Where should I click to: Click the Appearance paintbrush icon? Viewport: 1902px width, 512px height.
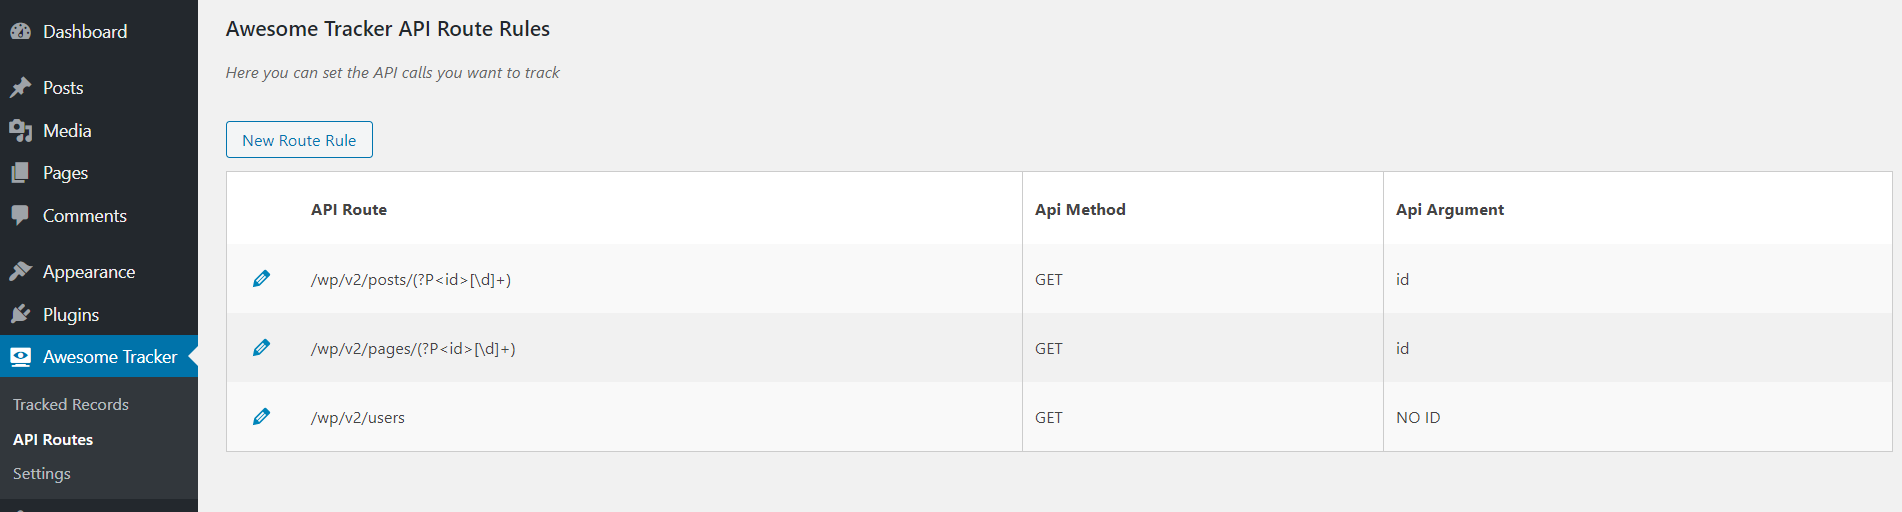coord(20,272)
